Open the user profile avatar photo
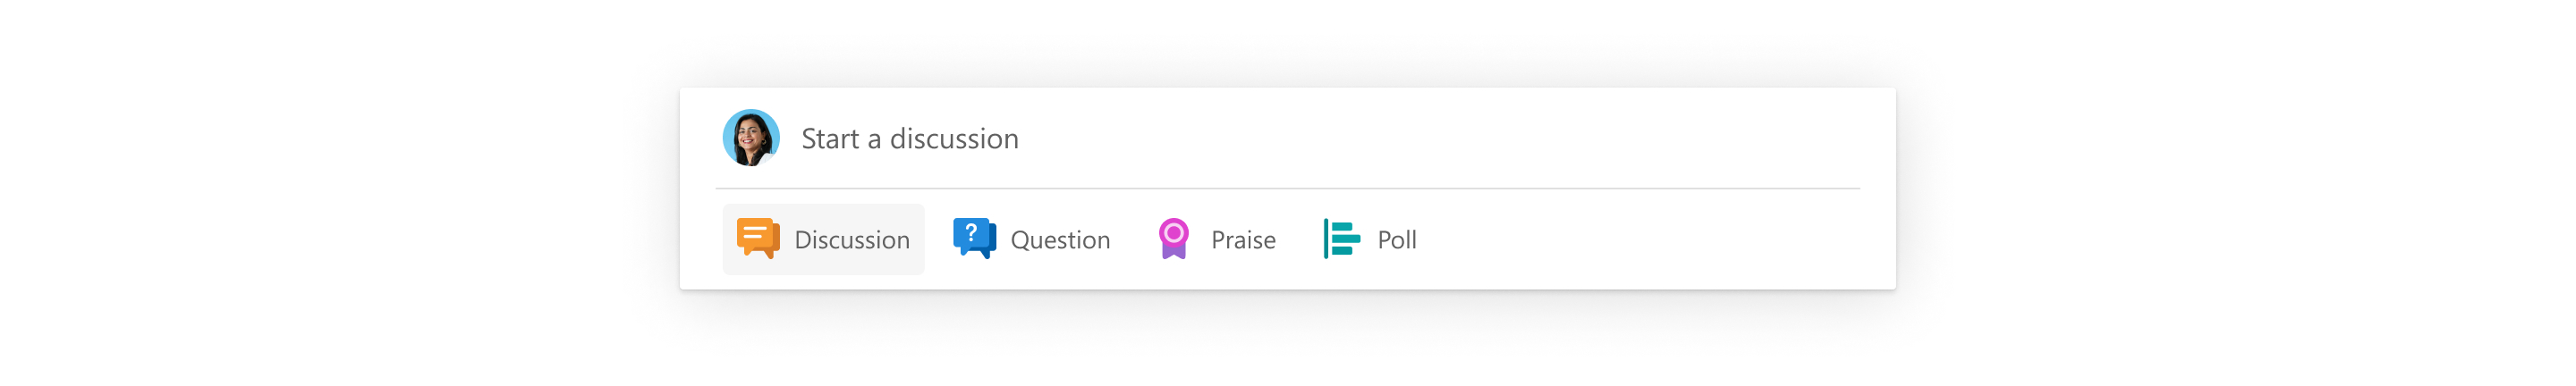2576x386 pixels. click(x=751, y=138)
